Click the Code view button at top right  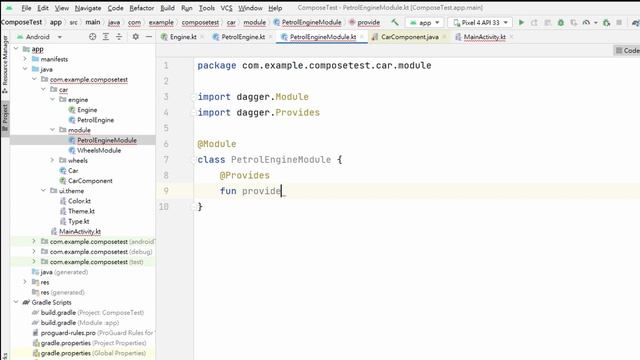coord(628,51)
